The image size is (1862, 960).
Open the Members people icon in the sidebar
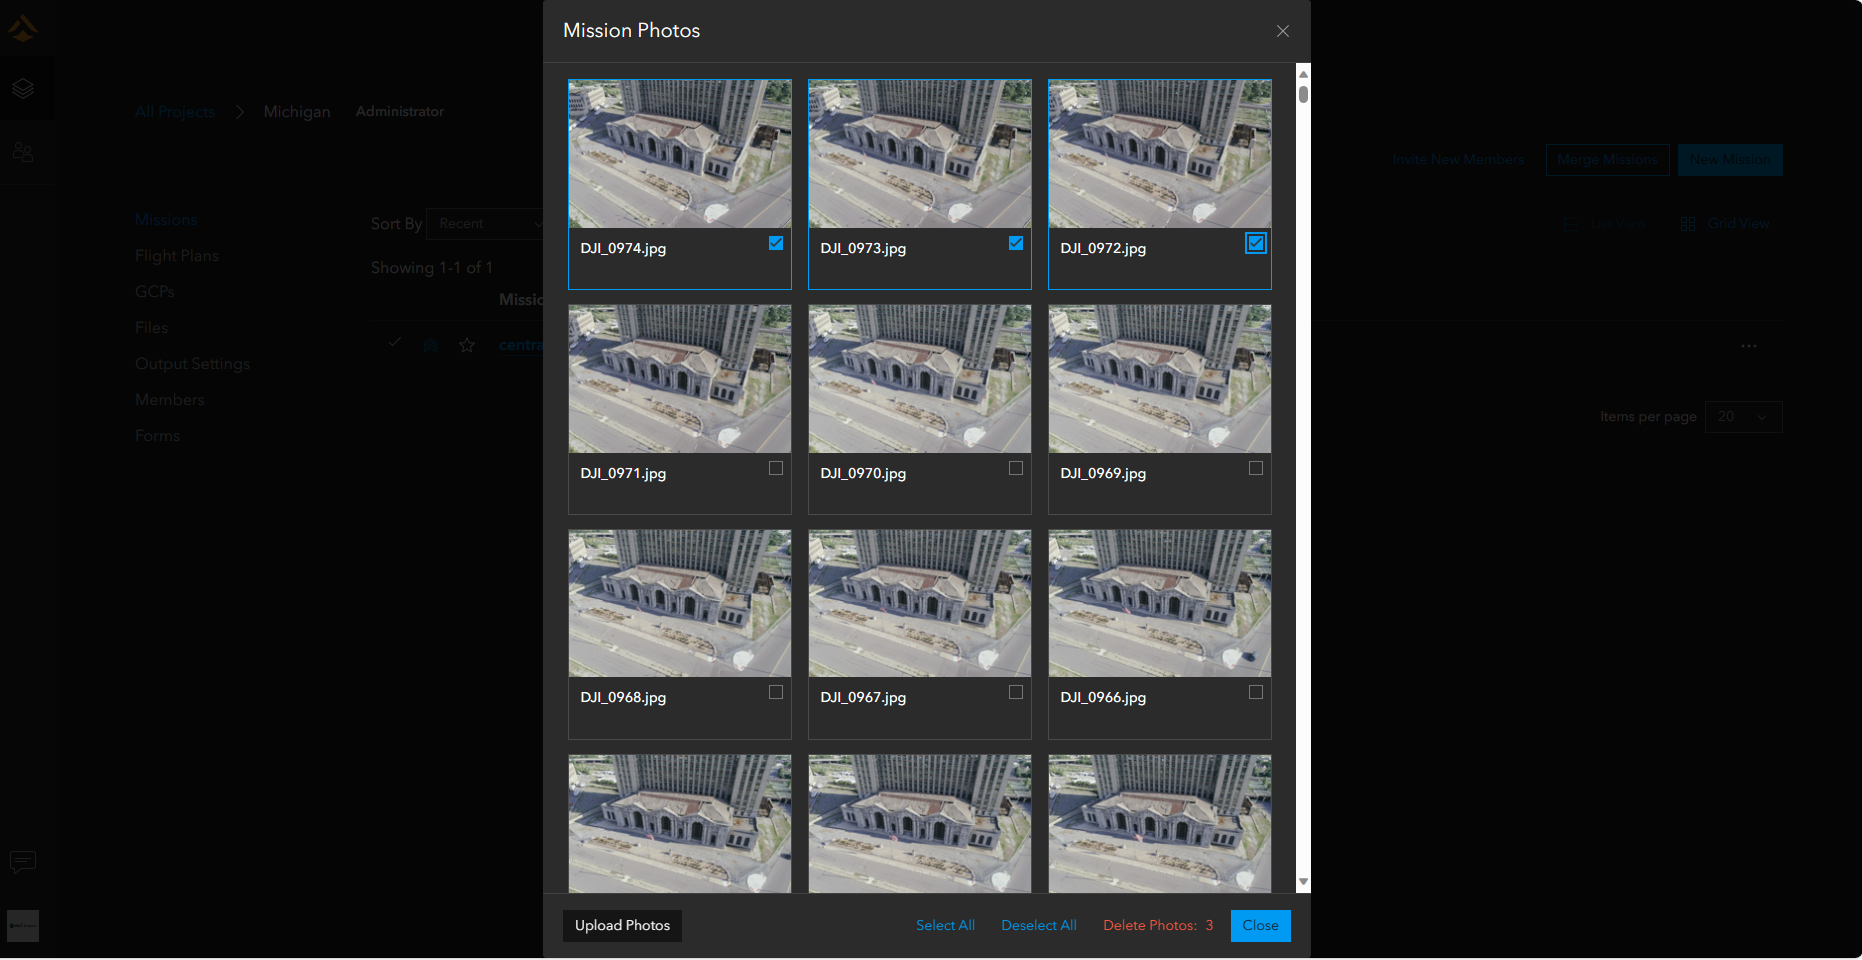tap(23, 152)
